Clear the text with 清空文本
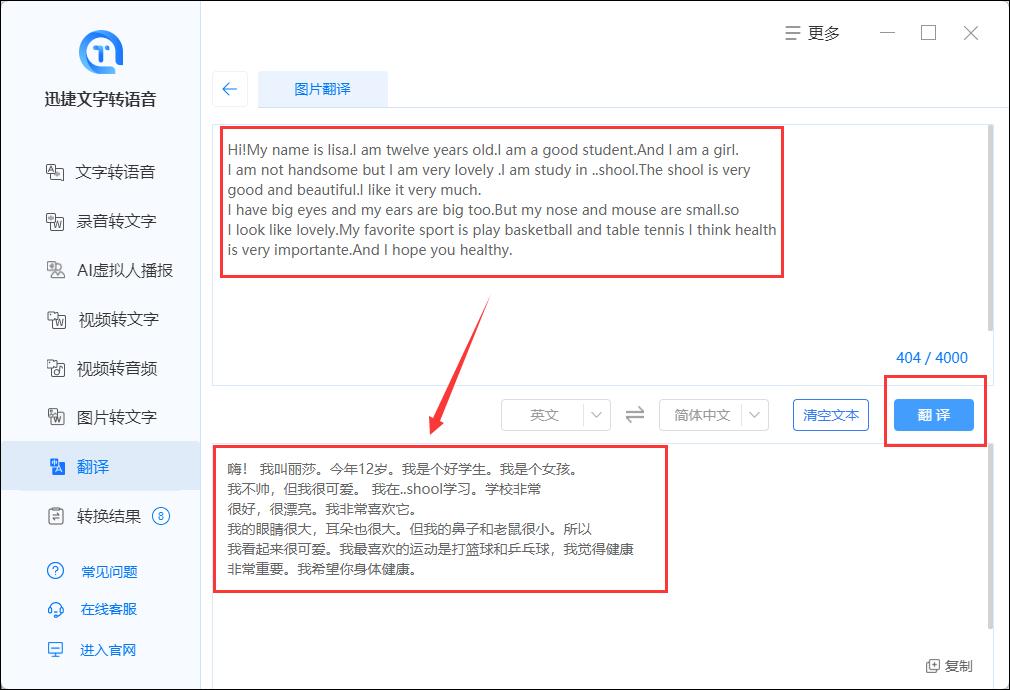 [x=830, y=414]
